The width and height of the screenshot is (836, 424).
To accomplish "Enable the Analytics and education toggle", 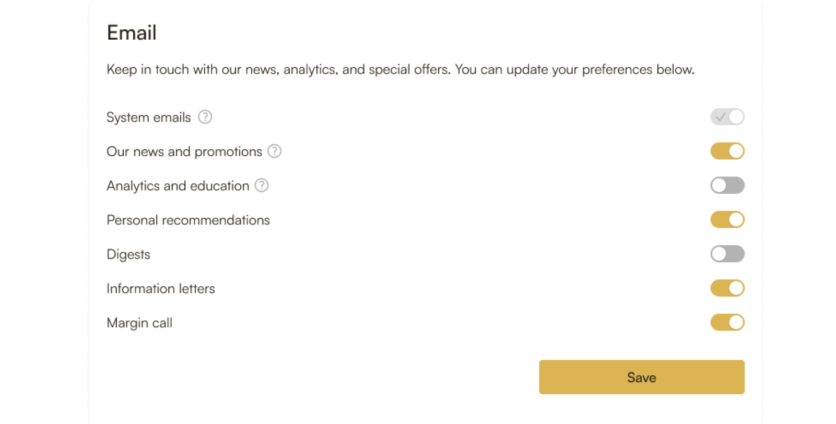I will click(727, 186).
